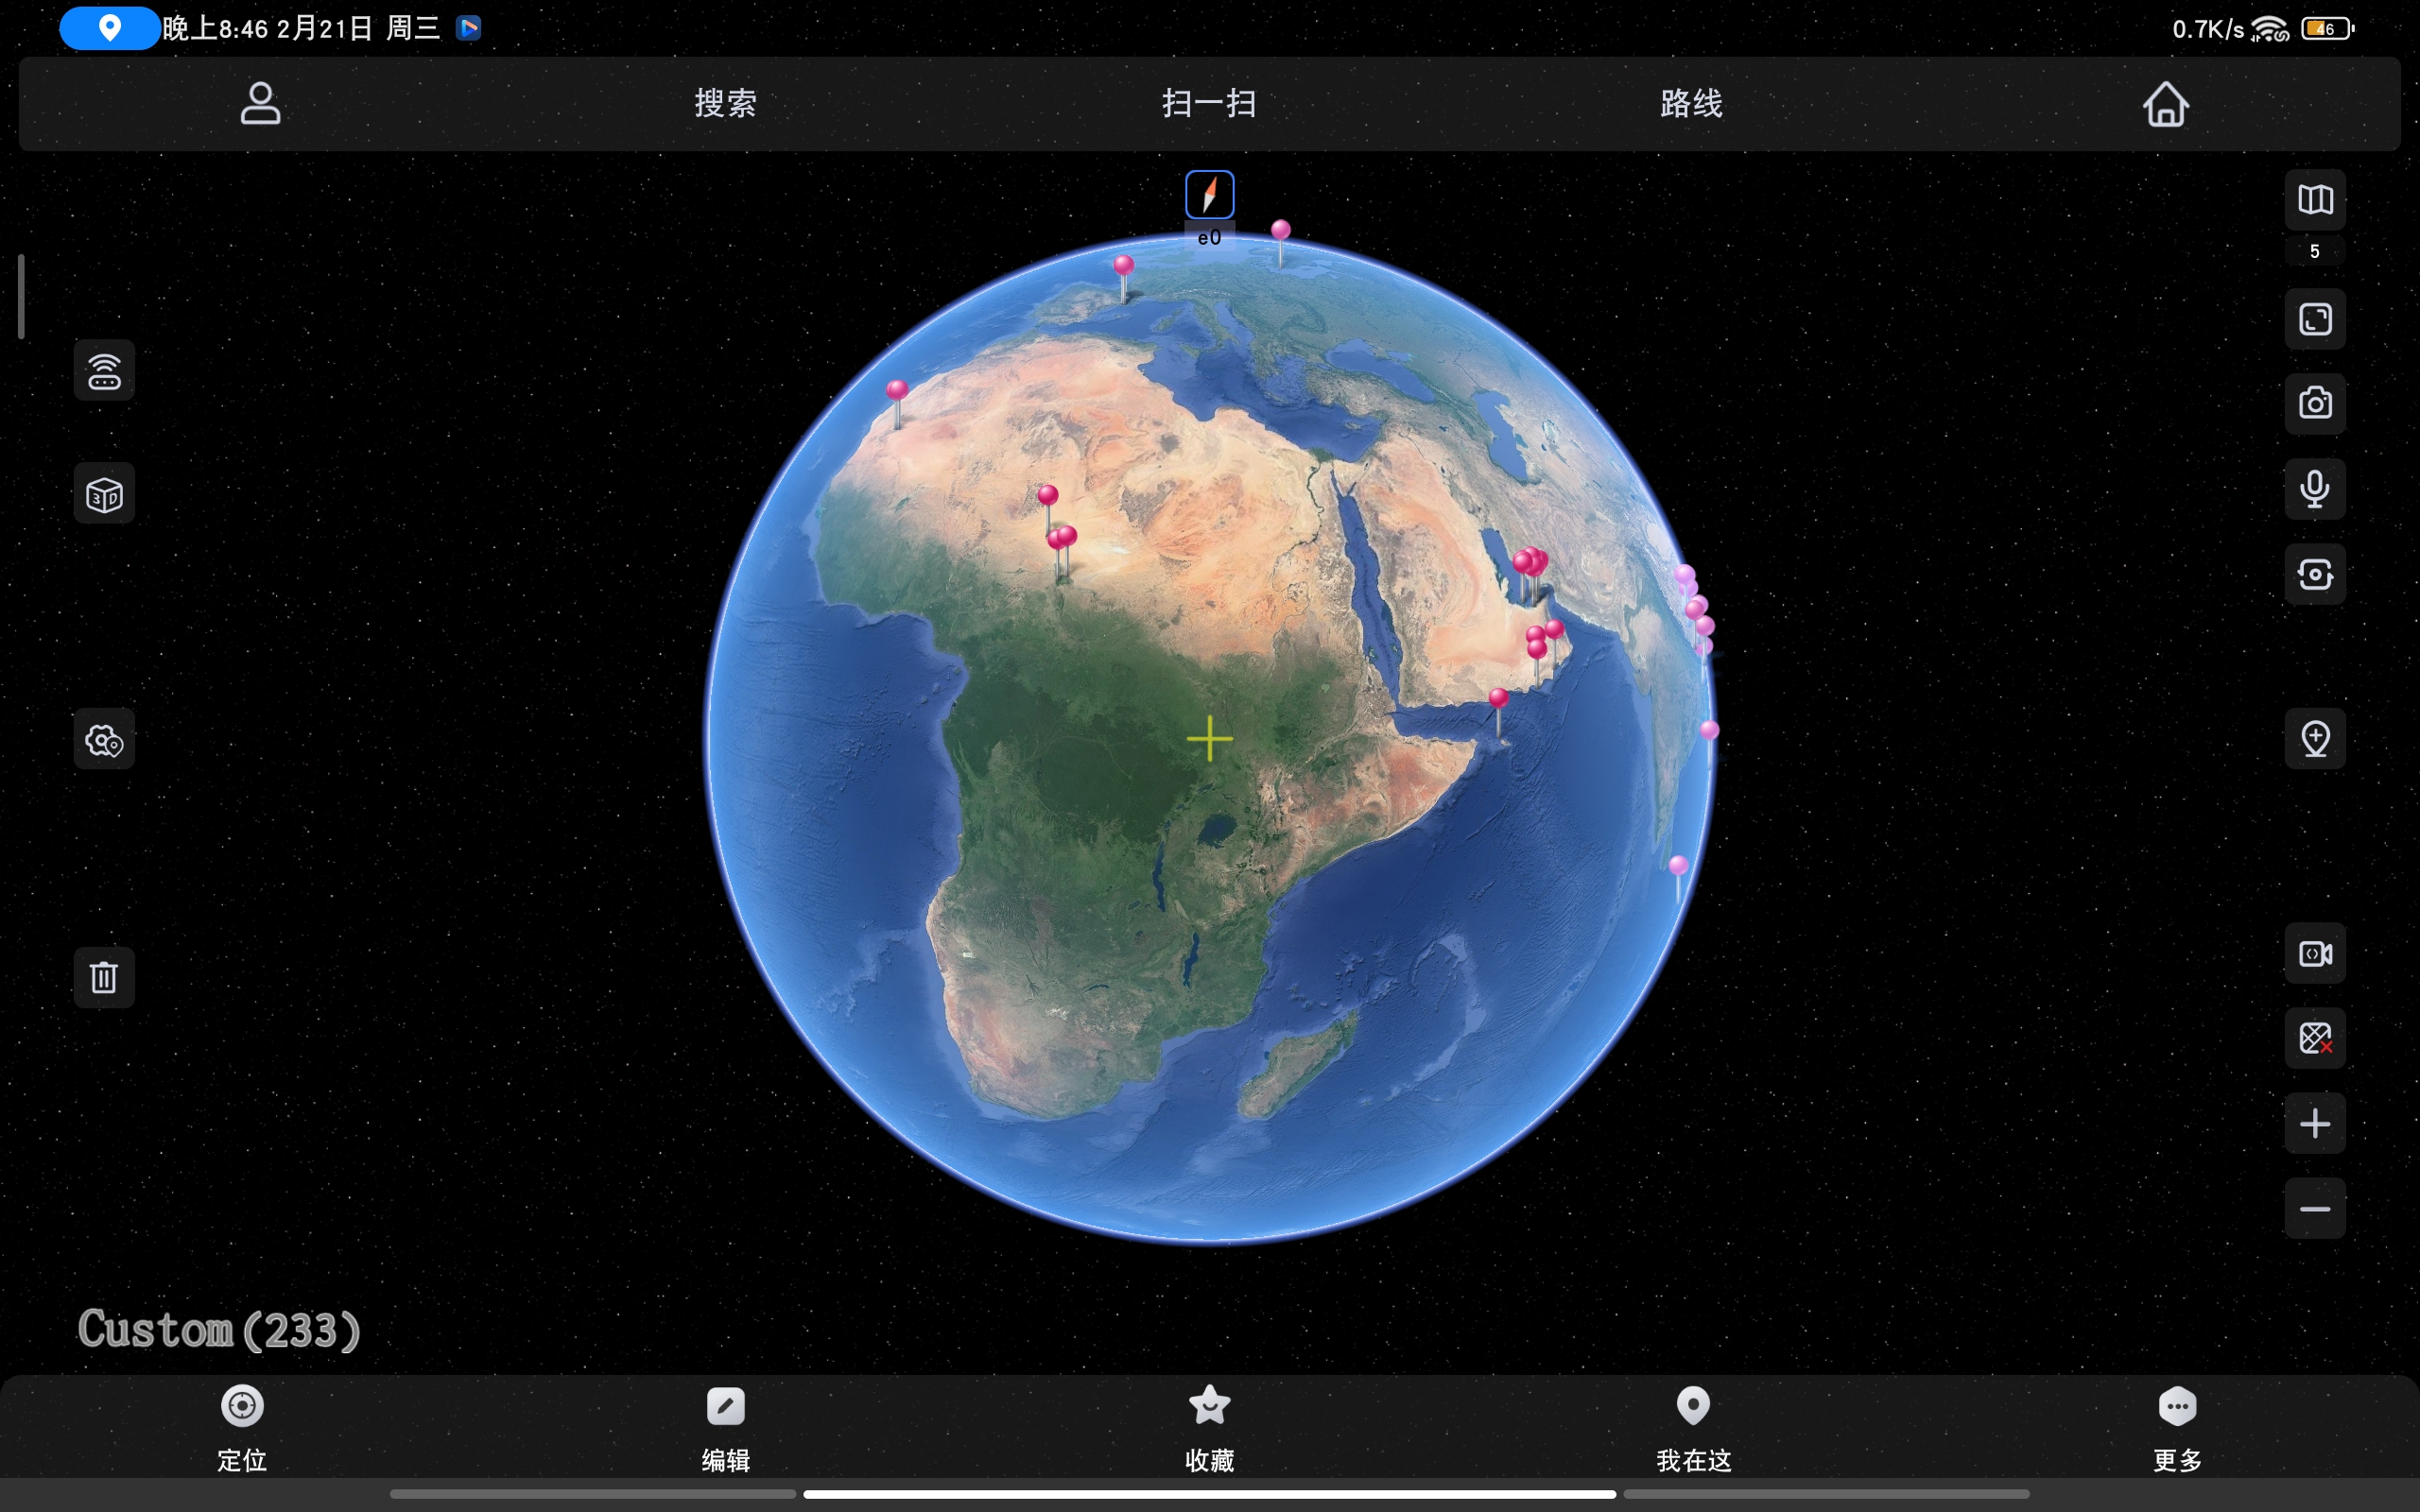The image size is (2420, 1512).
Task: Click the yellow crosshair at globe center
Action: tap(1210, 739)
